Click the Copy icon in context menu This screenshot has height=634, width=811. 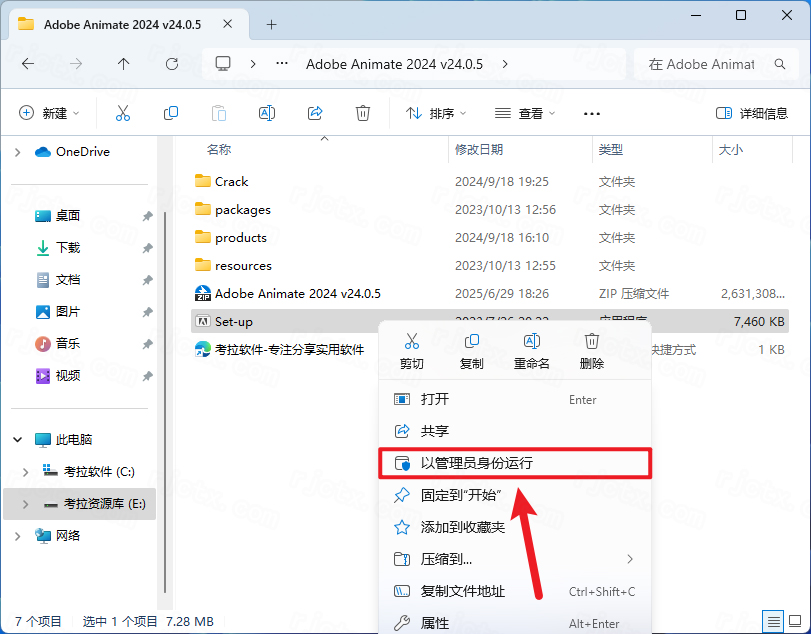(471, 343)
